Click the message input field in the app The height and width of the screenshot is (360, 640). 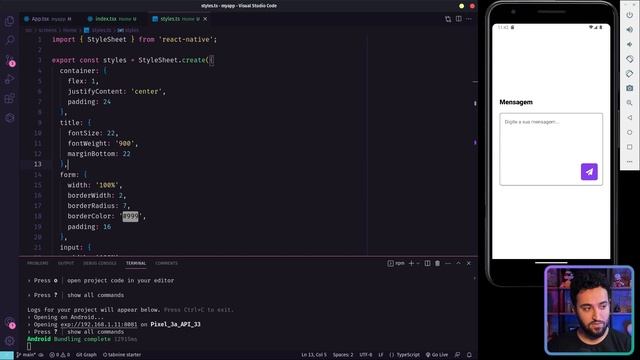pyautogui.click(x=551, y=149)
